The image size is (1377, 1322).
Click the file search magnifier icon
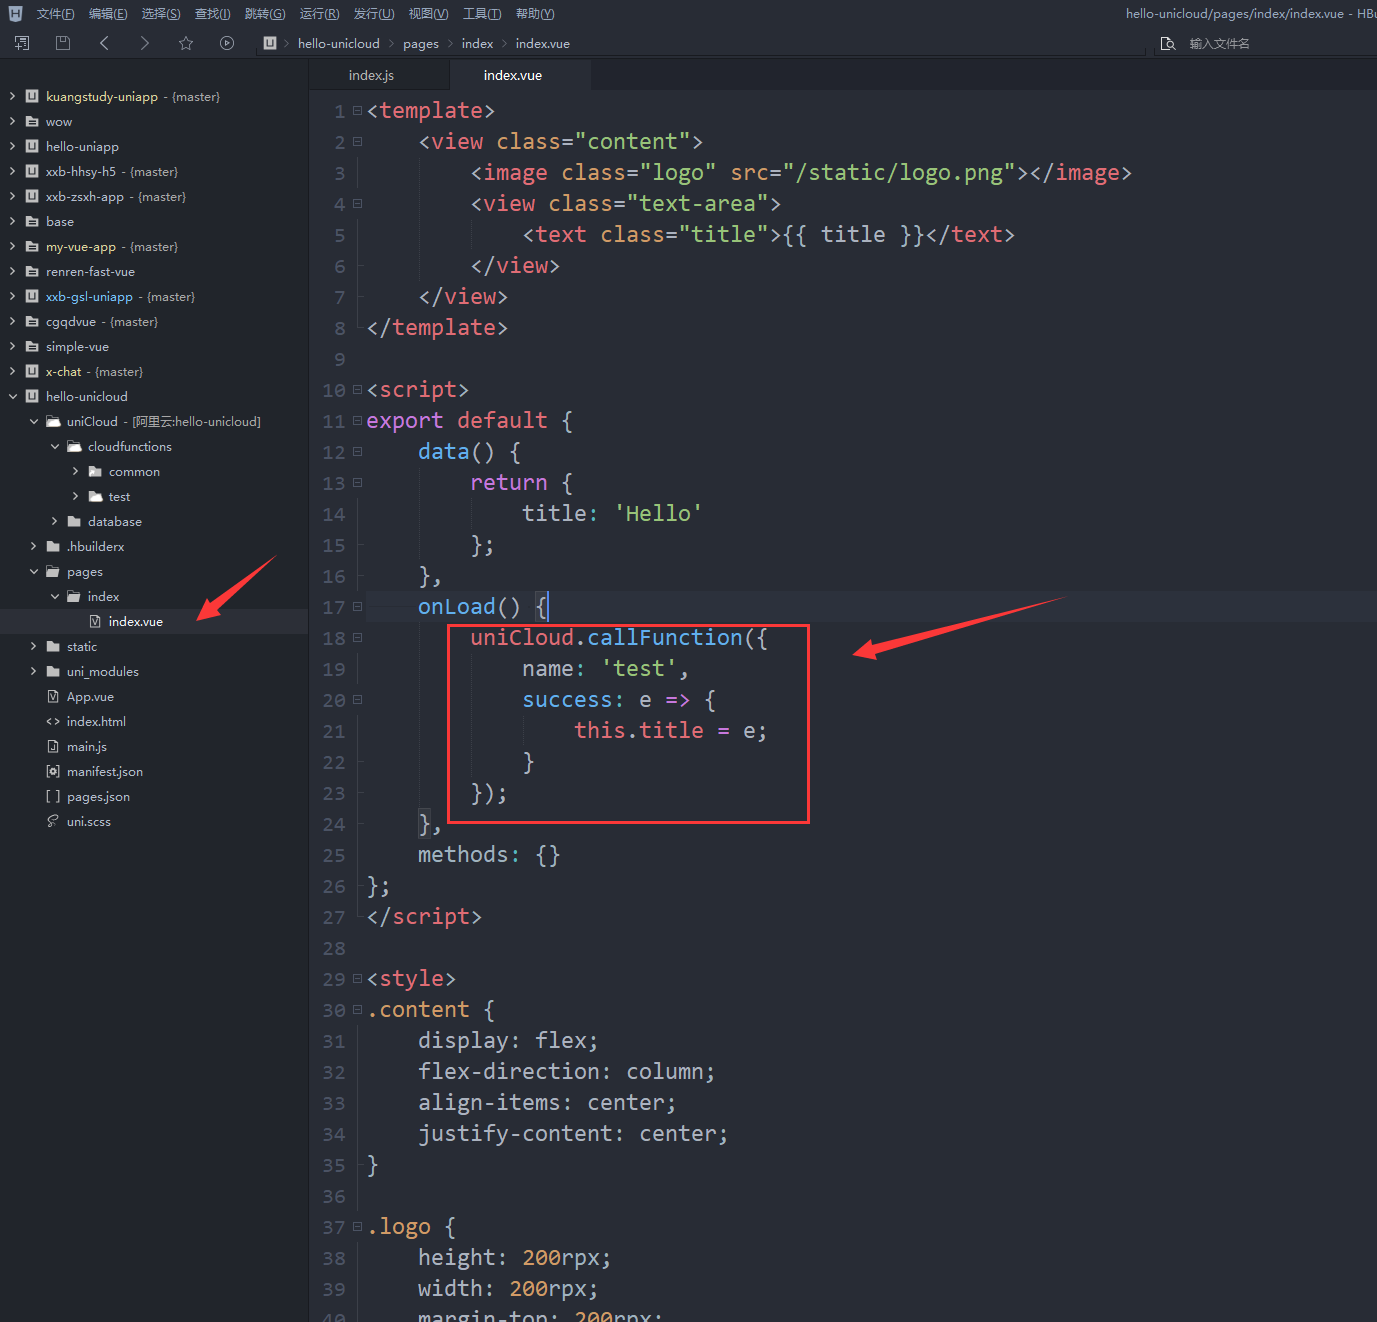1167,44
